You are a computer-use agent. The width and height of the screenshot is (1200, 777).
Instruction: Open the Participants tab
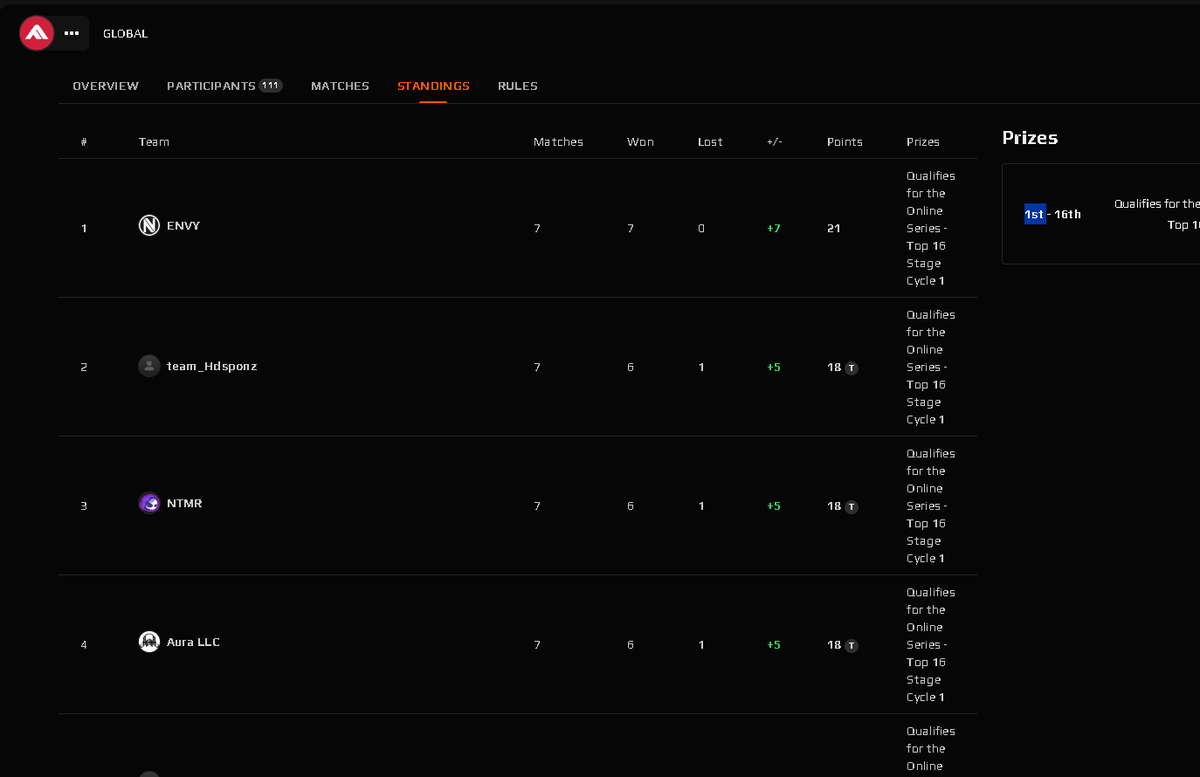225,86
